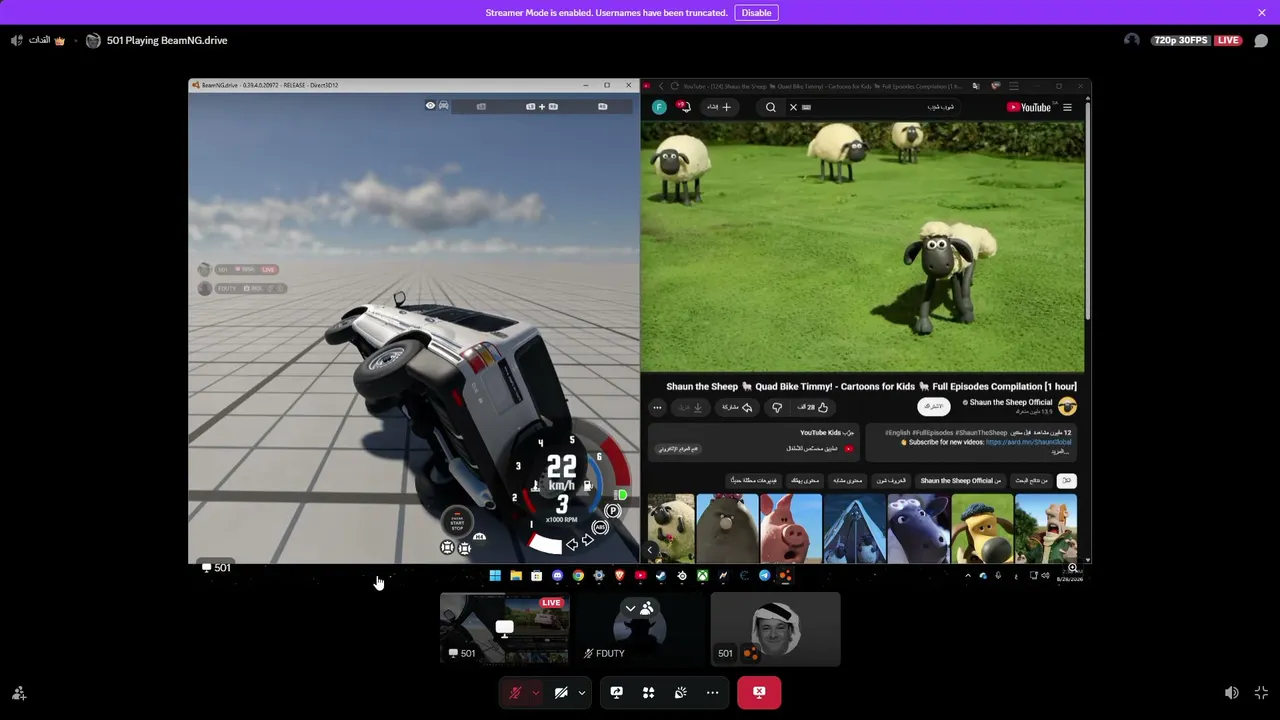The image size is (1280, 720).
Task: Expand the streamed system tray chevron
Action: point(967,576)
